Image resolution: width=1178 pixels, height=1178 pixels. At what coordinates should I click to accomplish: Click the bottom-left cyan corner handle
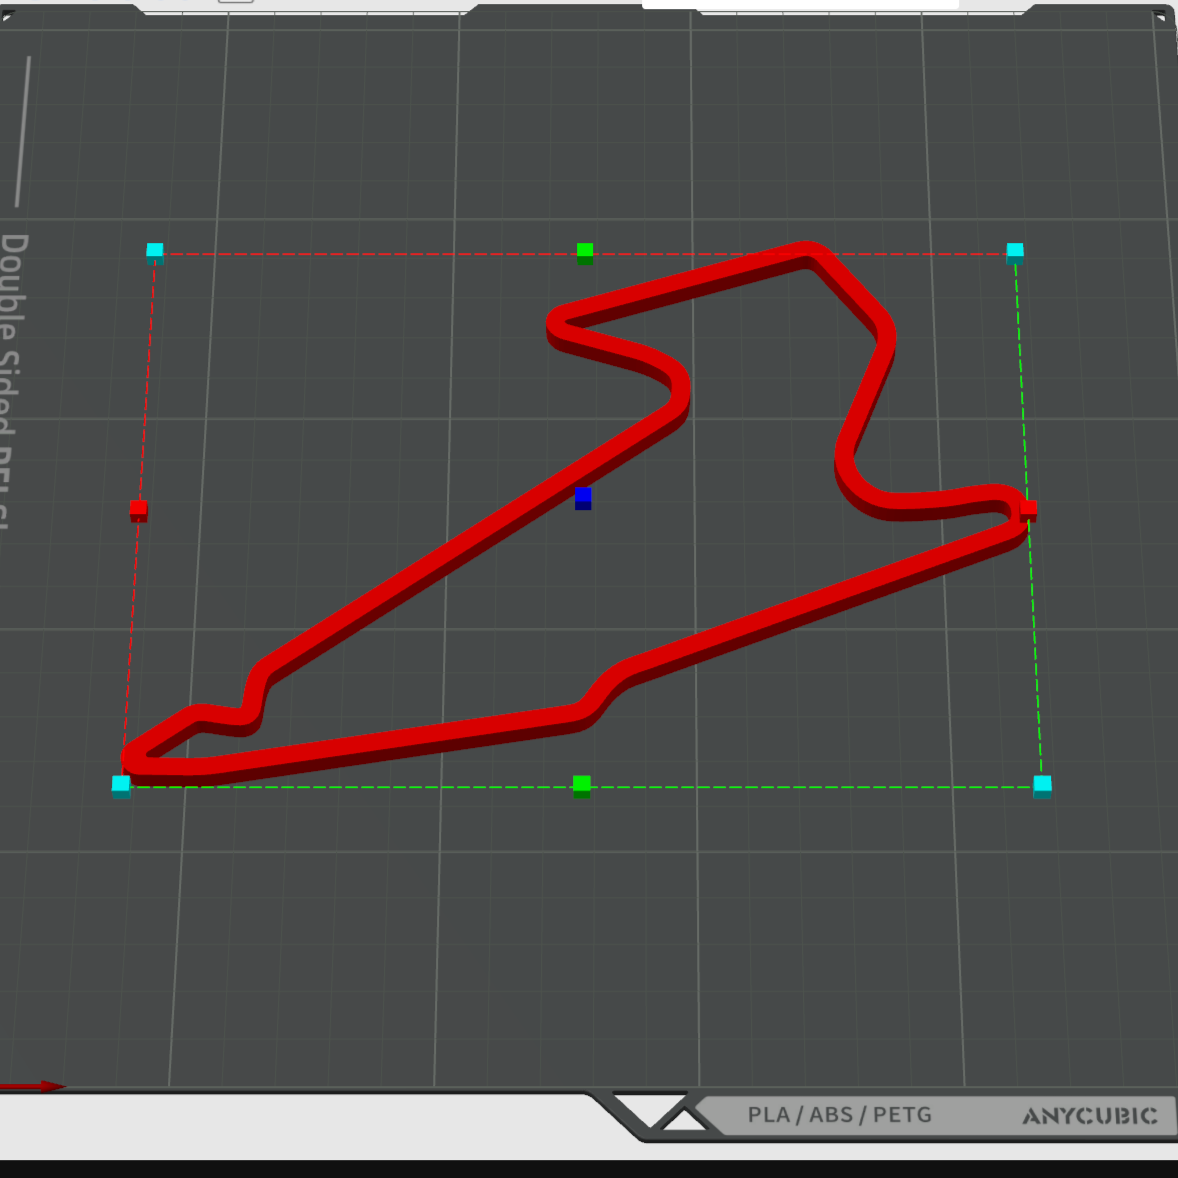(121, 787)
